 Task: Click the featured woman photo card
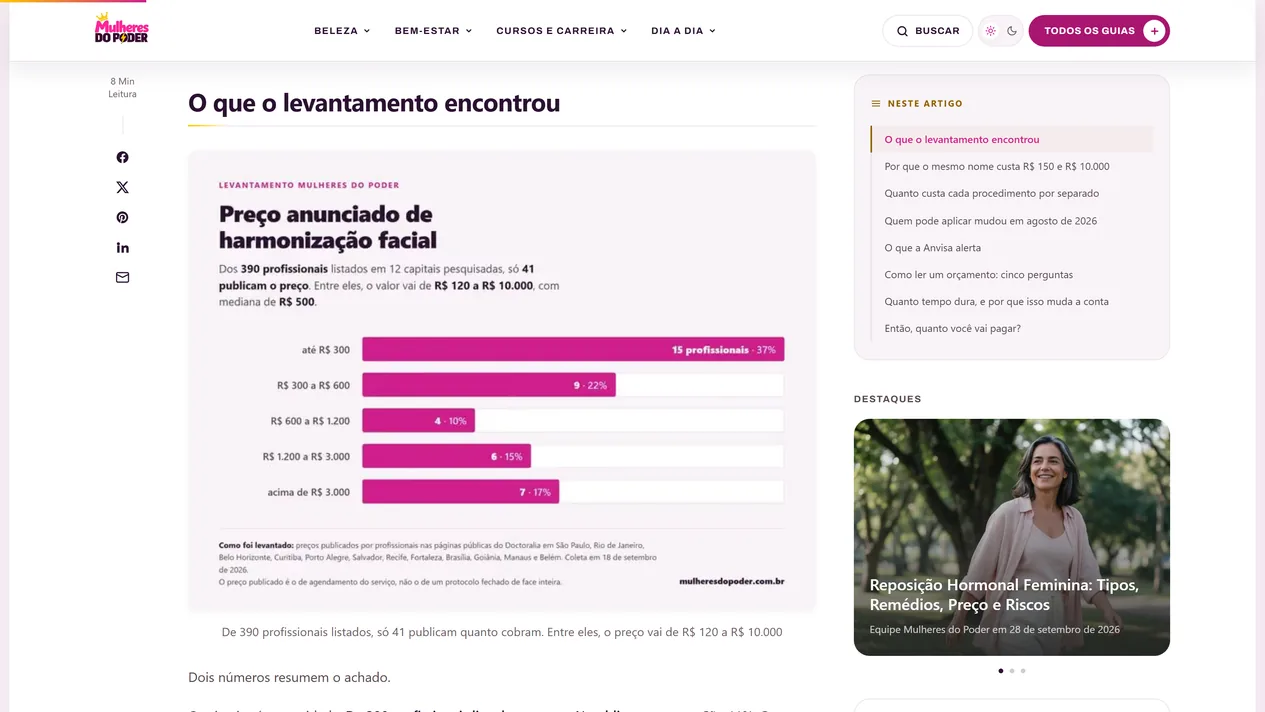click(x=1011, y=537)
